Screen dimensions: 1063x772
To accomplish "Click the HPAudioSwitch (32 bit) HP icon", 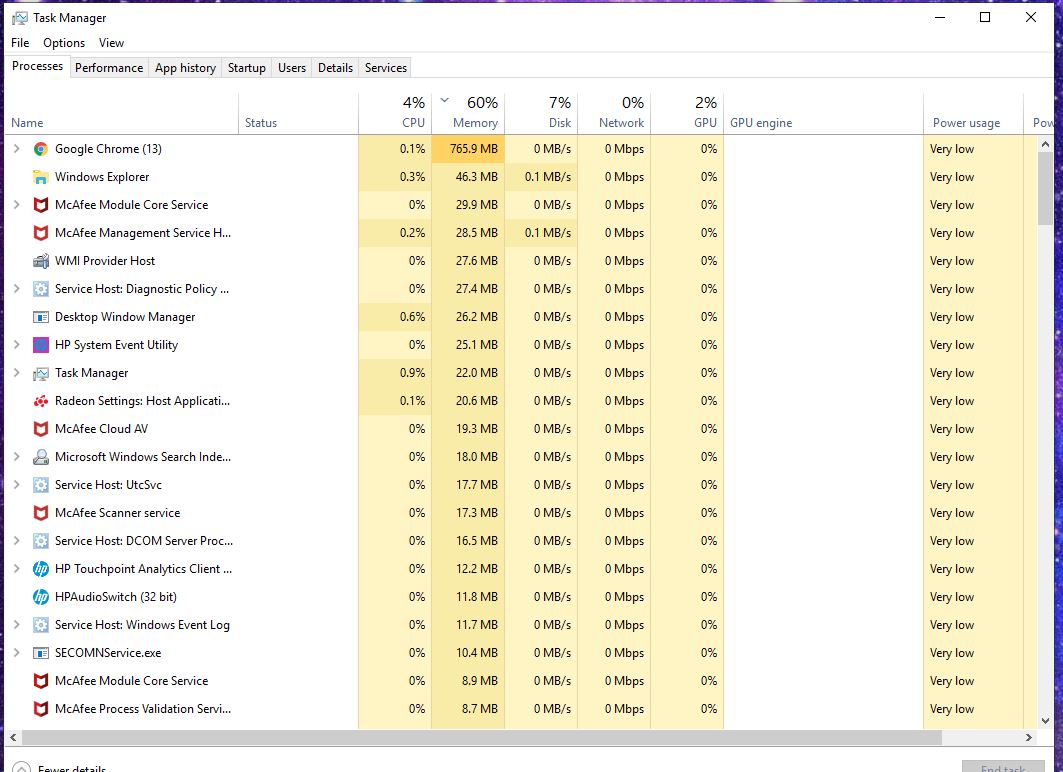I will click(41, 597).
